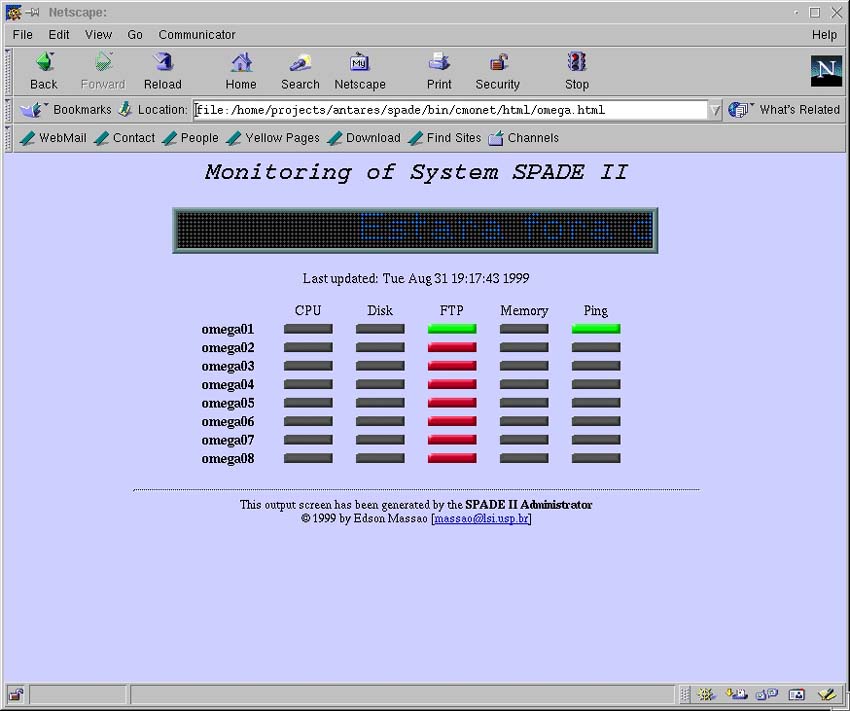Click the status bar security lock icon
The image size is (850, 711).
coord(16,694)
